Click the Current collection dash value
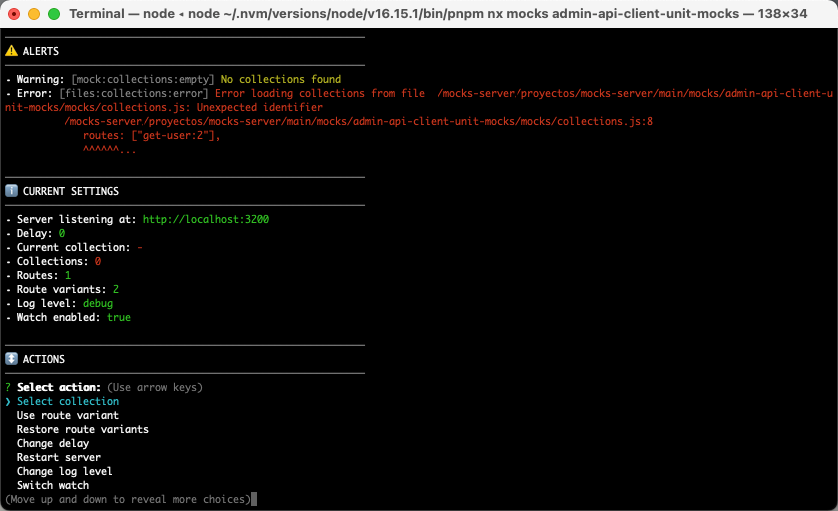 (x=140, y=247)
